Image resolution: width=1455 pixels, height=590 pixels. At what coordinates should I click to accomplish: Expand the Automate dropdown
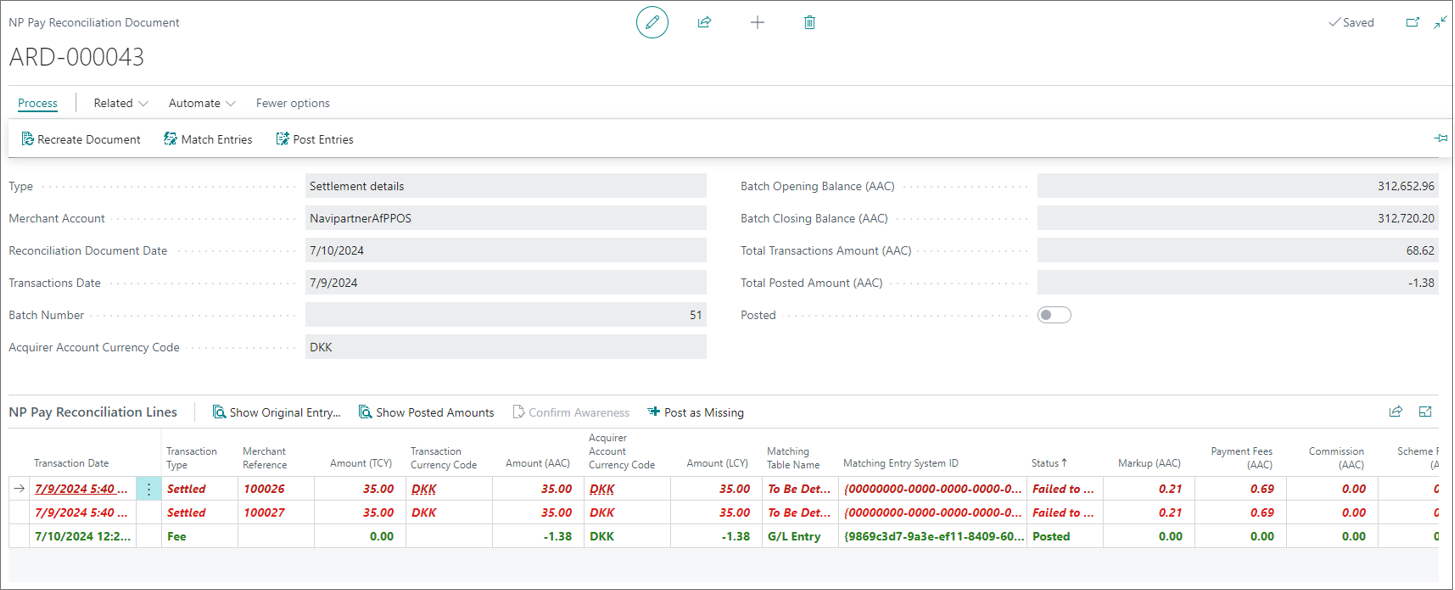[202, 103]
